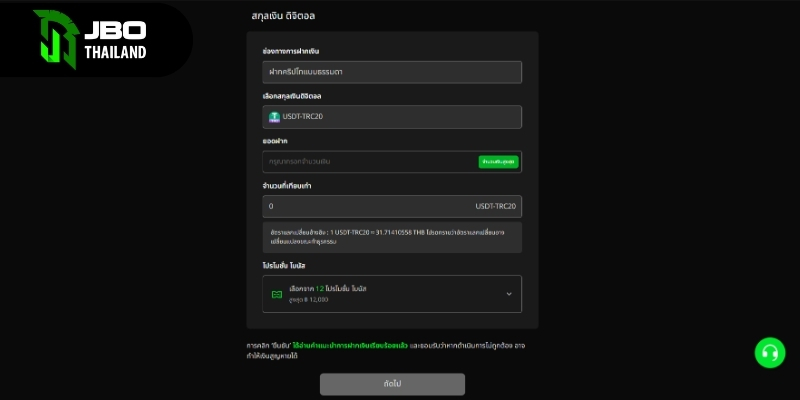The height and width of the screenshot is (400, 800).
Task: Click the USDT-TRC20 unit suffix label
Action: pyautogui.click(x=495, y=207)
